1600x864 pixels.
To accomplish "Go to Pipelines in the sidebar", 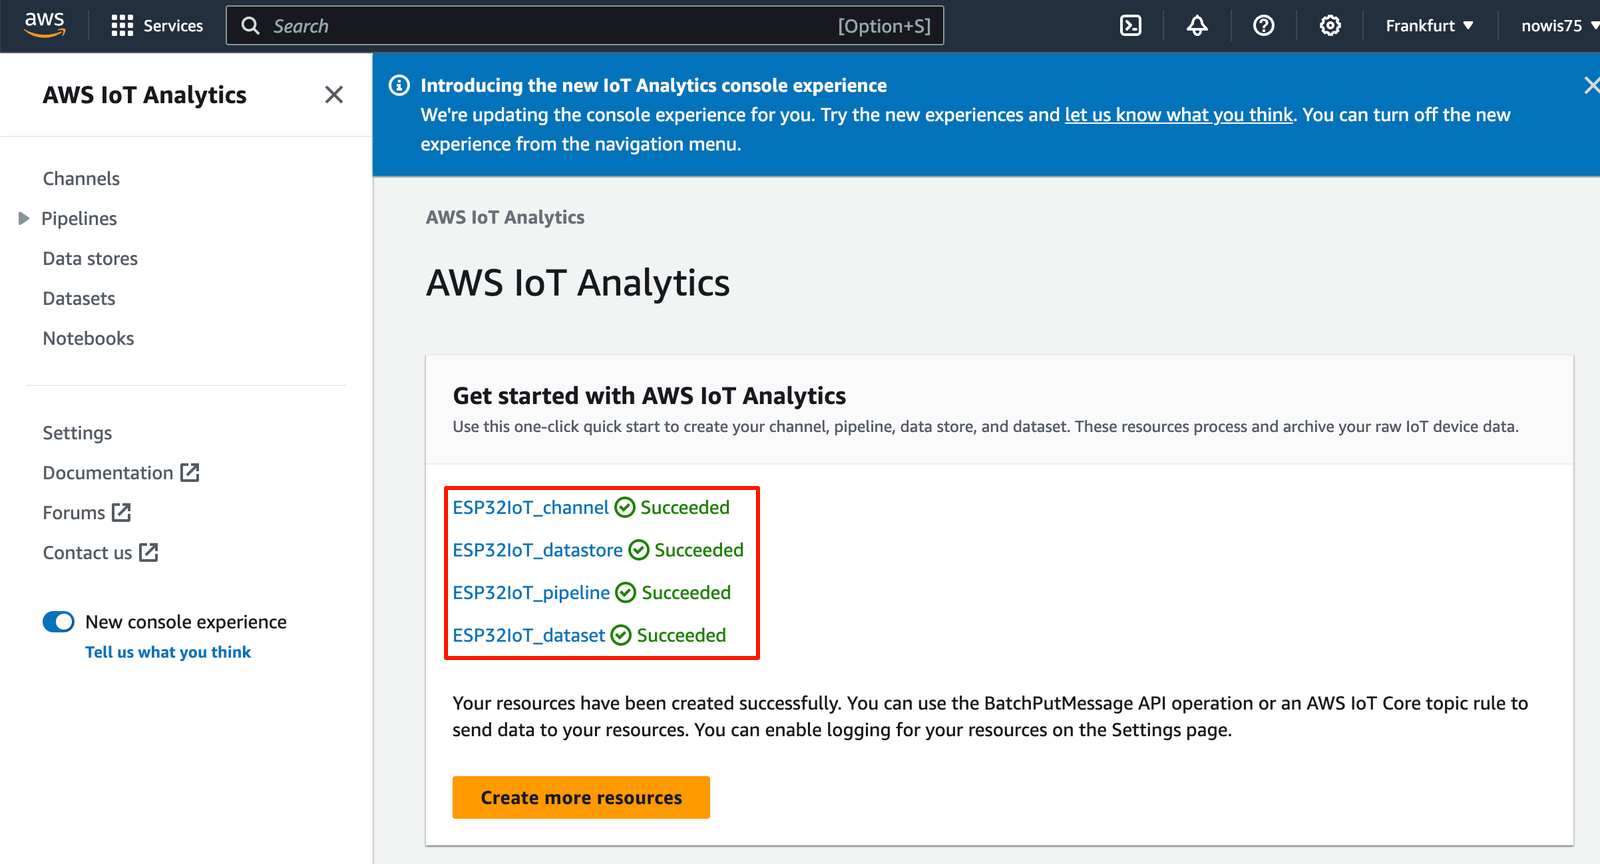I will (79, 218).
